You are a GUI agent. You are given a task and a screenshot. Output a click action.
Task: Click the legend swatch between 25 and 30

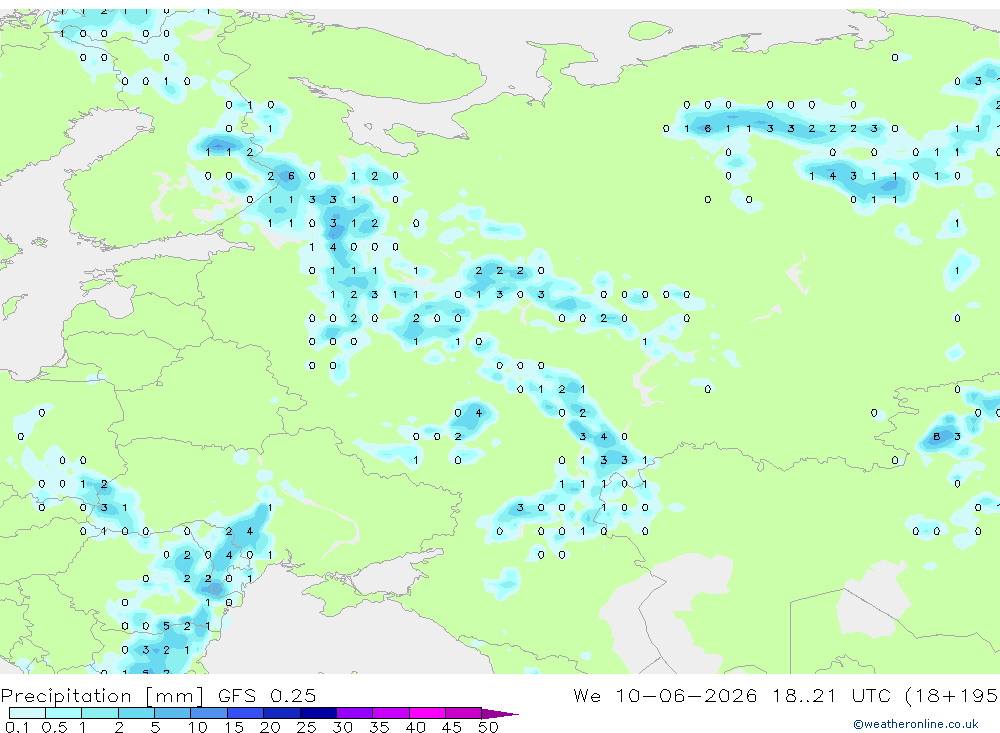318,713
